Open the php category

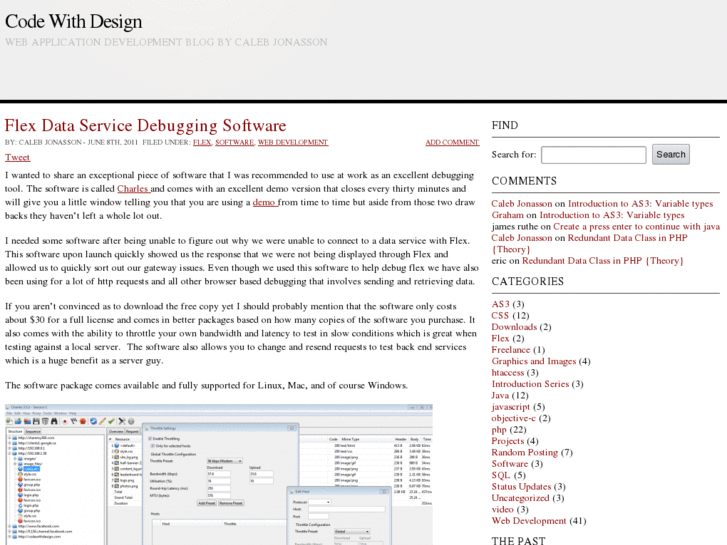click(499, 430)
